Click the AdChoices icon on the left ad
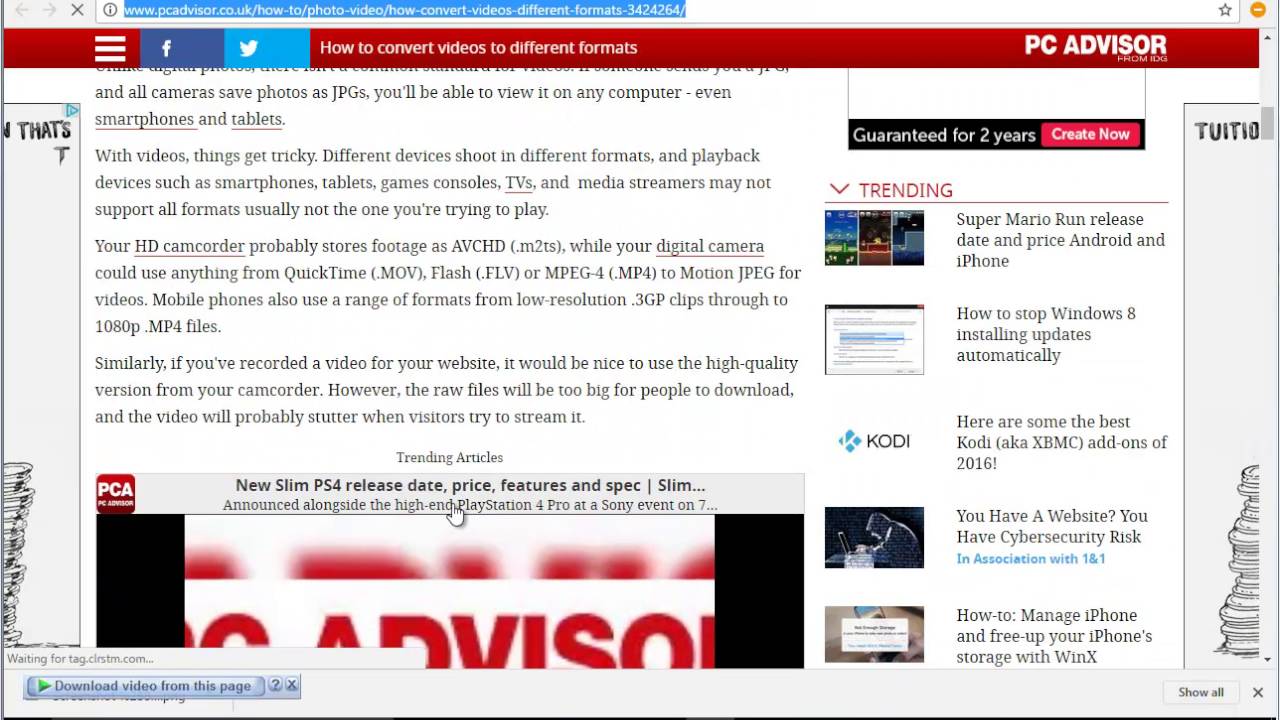 click(x=72, y=110)
